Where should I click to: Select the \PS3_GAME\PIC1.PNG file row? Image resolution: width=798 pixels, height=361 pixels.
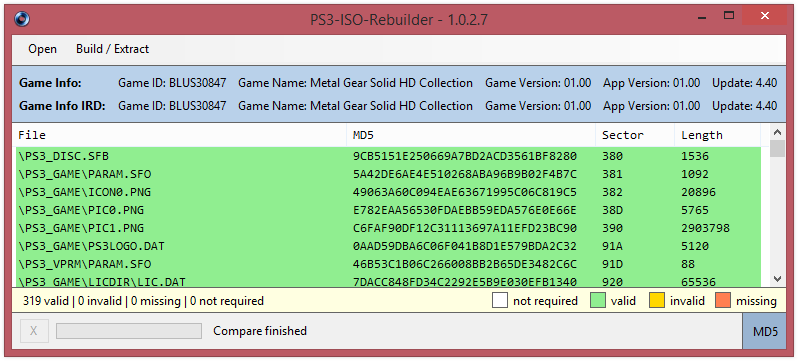tap(388, 228)
